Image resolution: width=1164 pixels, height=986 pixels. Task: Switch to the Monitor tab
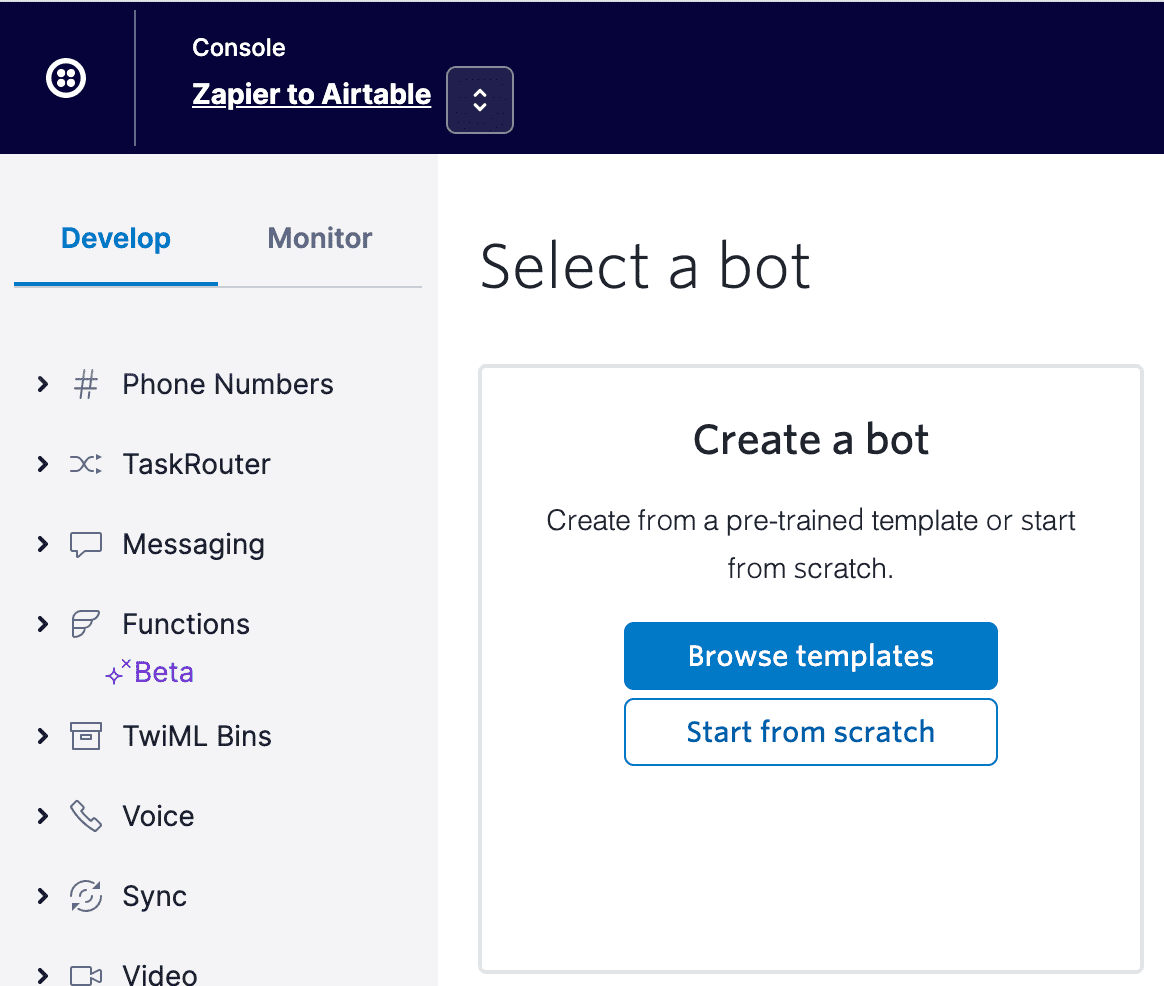[320, 239]
